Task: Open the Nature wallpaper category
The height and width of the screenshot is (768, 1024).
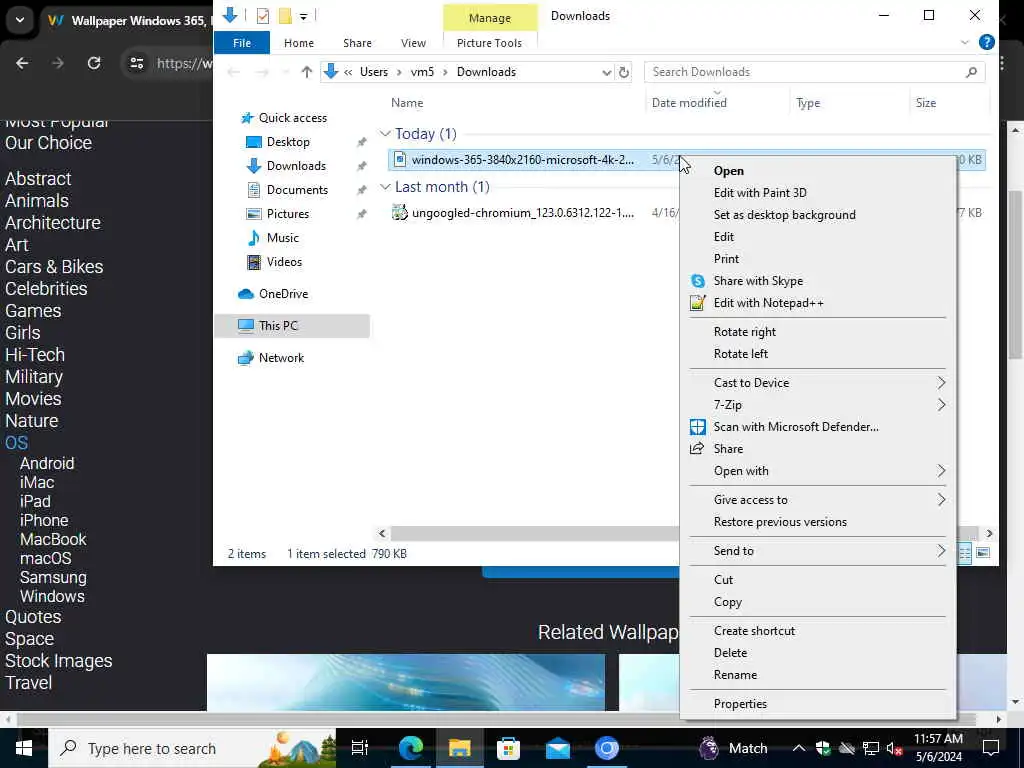Action: [31, 421]
